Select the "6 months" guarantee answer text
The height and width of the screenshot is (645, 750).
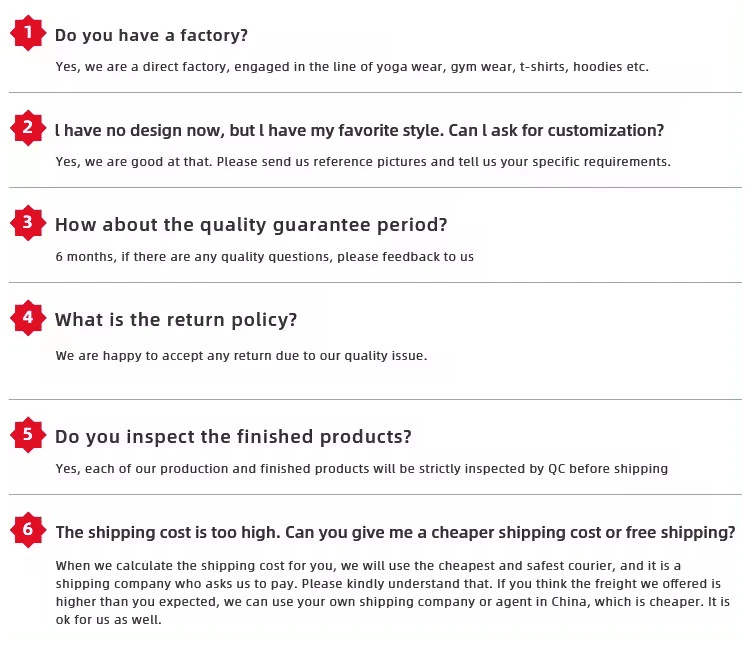(x=264, y=257)
